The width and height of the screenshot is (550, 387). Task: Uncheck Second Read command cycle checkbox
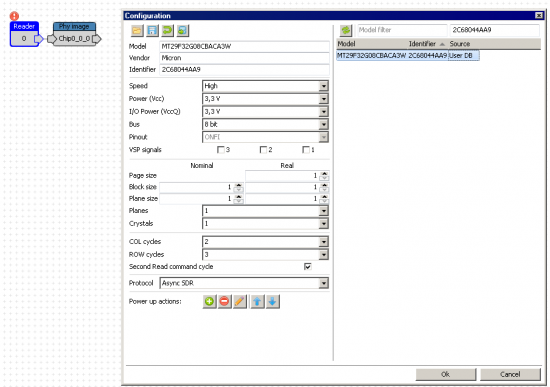click(x=308, y=267)
